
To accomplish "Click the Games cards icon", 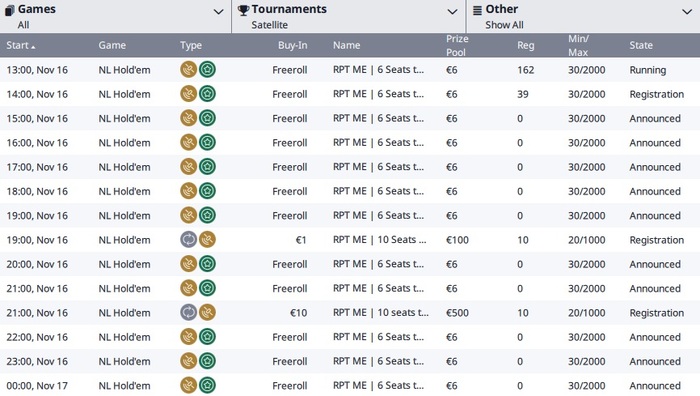I will 9,10.
